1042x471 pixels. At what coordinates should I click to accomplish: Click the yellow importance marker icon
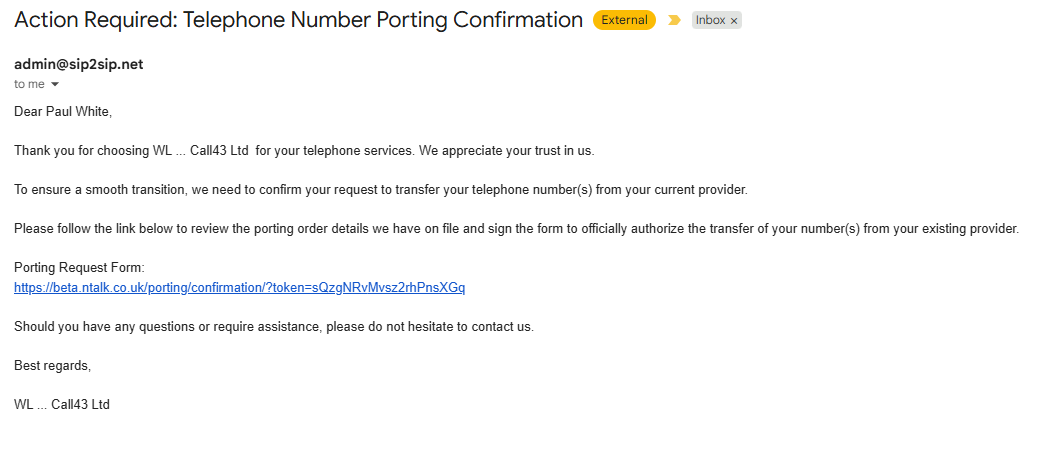click(674, 20)
